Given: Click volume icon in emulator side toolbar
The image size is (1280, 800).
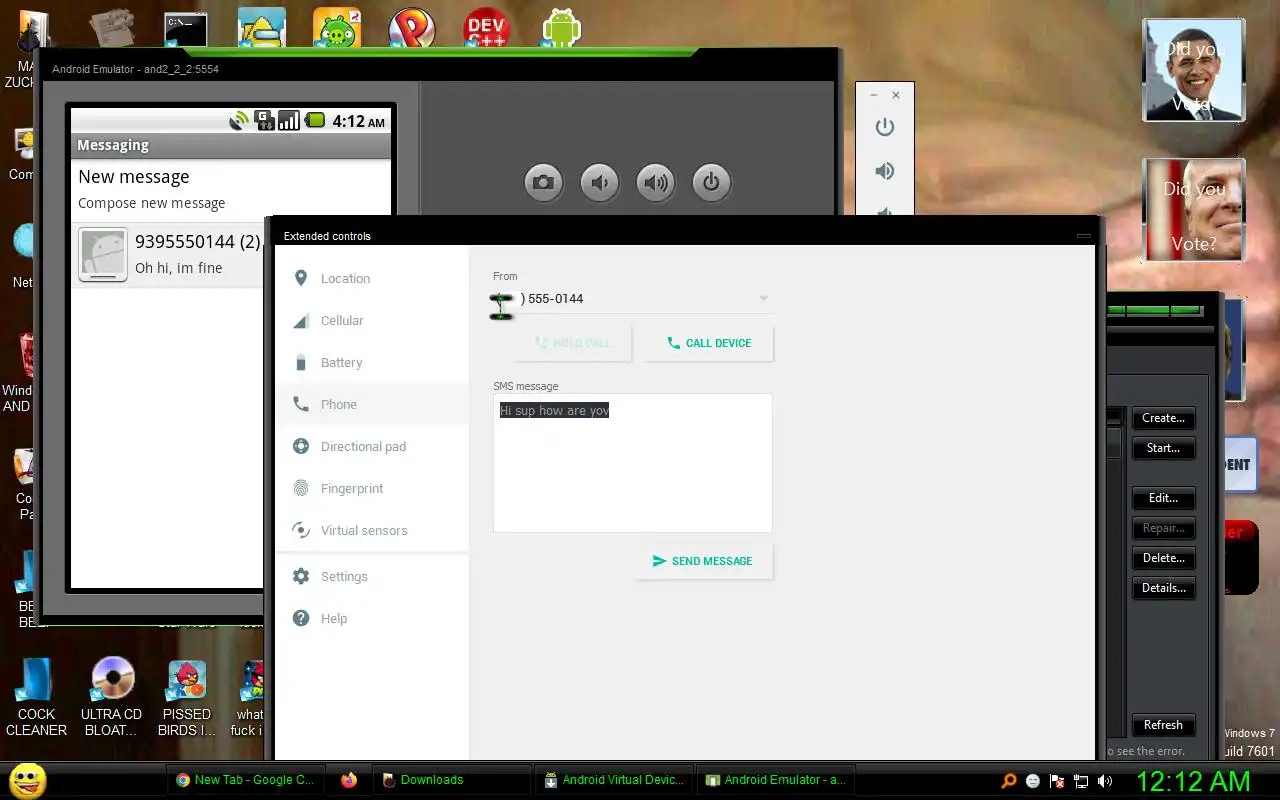Looking at the screenshot, I should (884, 171).
